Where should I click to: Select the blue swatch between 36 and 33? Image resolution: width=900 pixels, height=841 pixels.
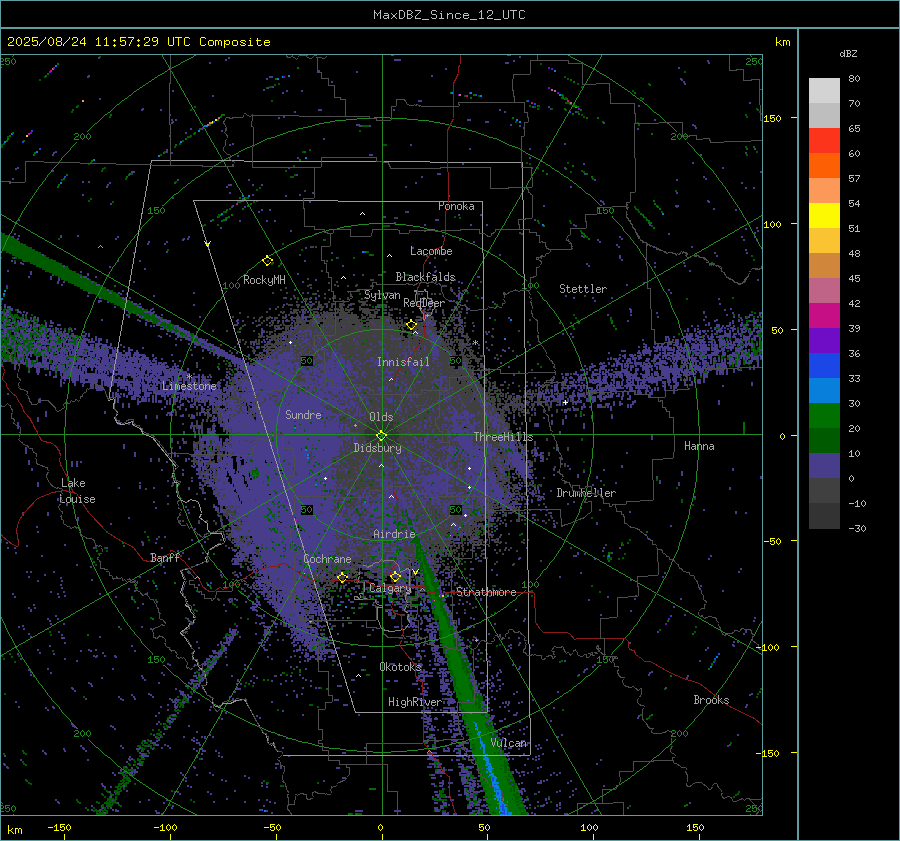[x=824, y=366]
